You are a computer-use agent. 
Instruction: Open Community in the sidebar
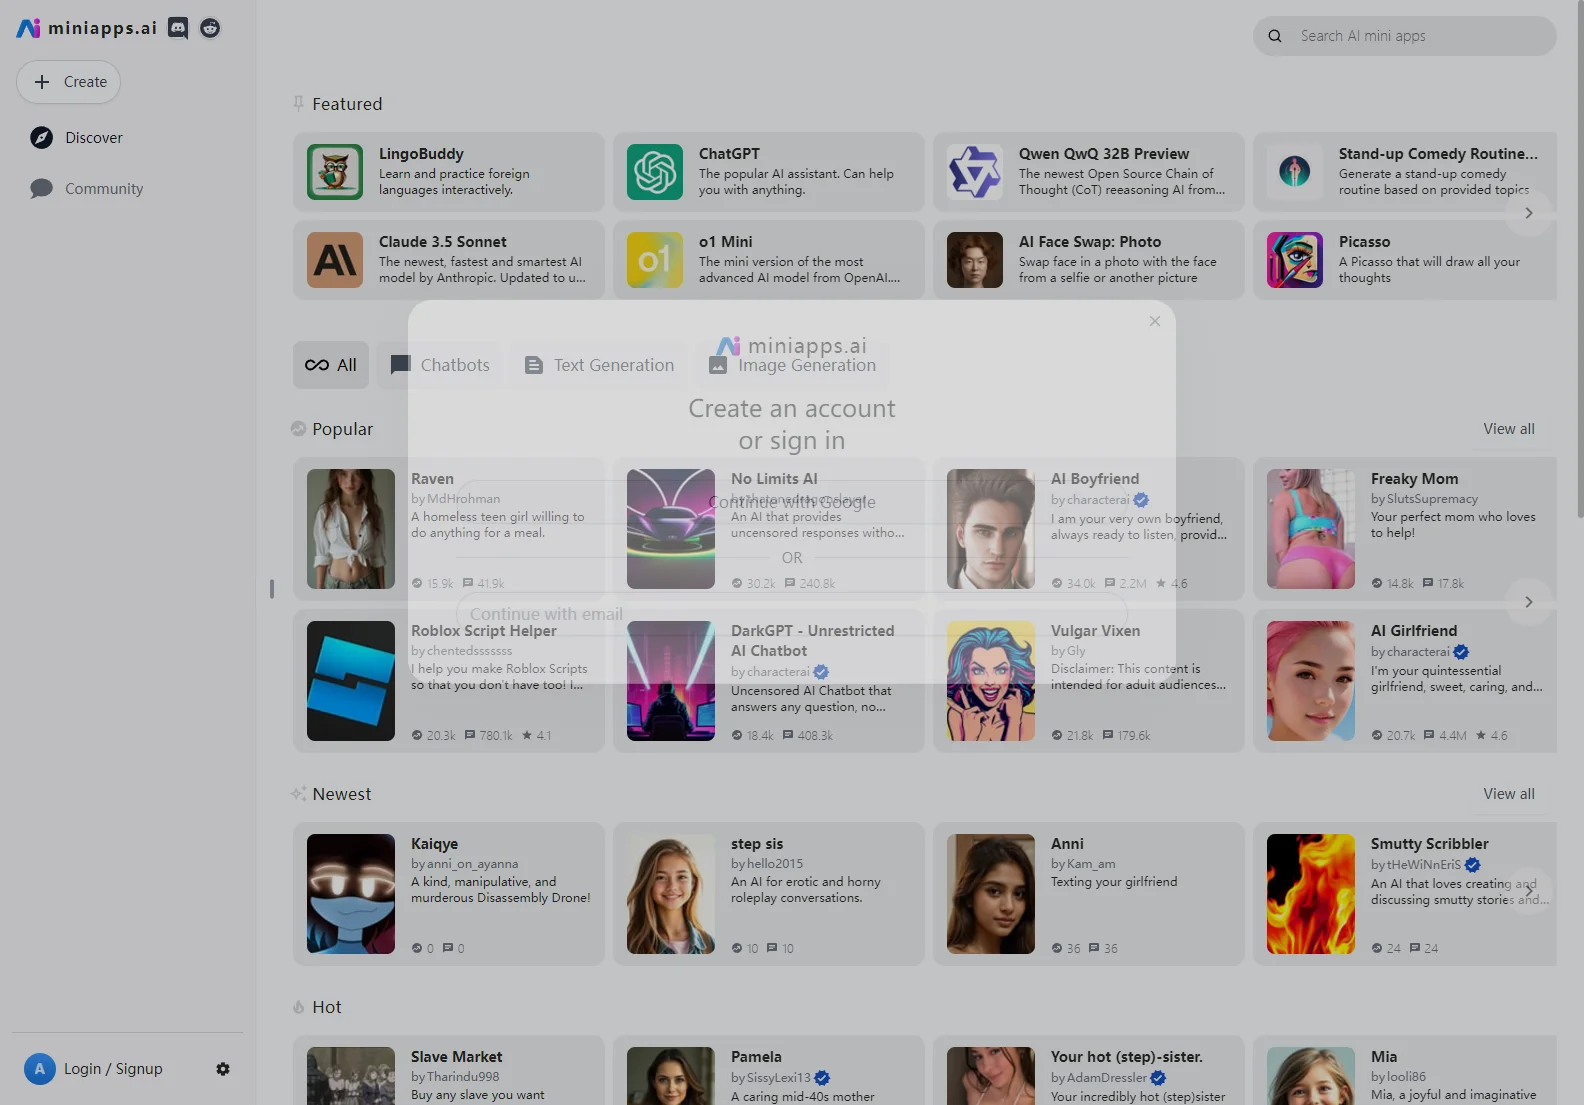87,189
